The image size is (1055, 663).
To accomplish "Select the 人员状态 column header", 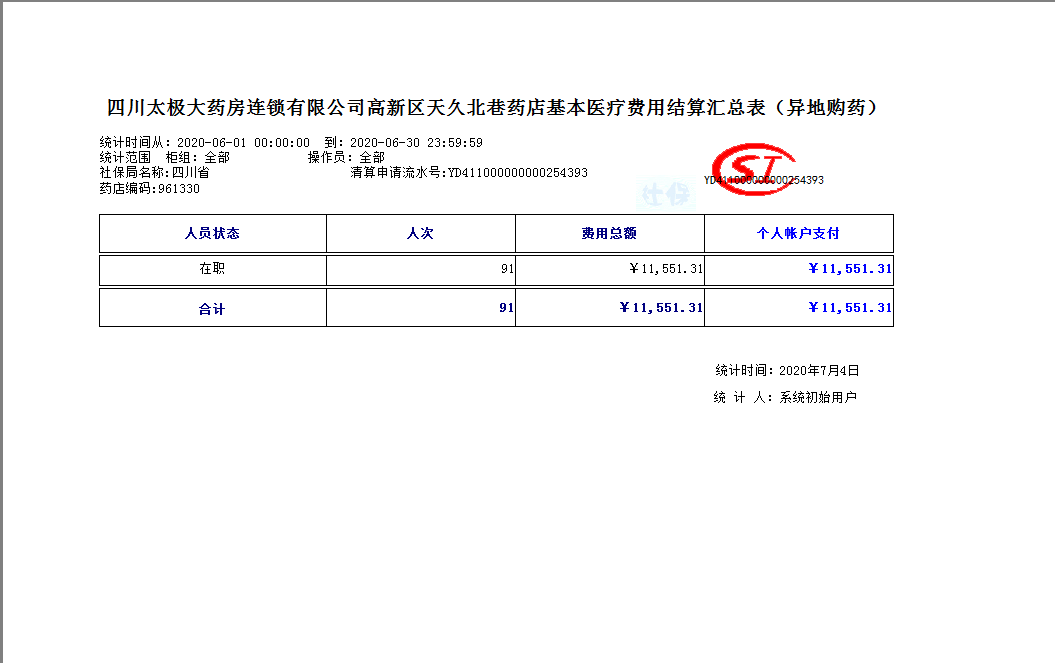I will [x=213, y=234].
